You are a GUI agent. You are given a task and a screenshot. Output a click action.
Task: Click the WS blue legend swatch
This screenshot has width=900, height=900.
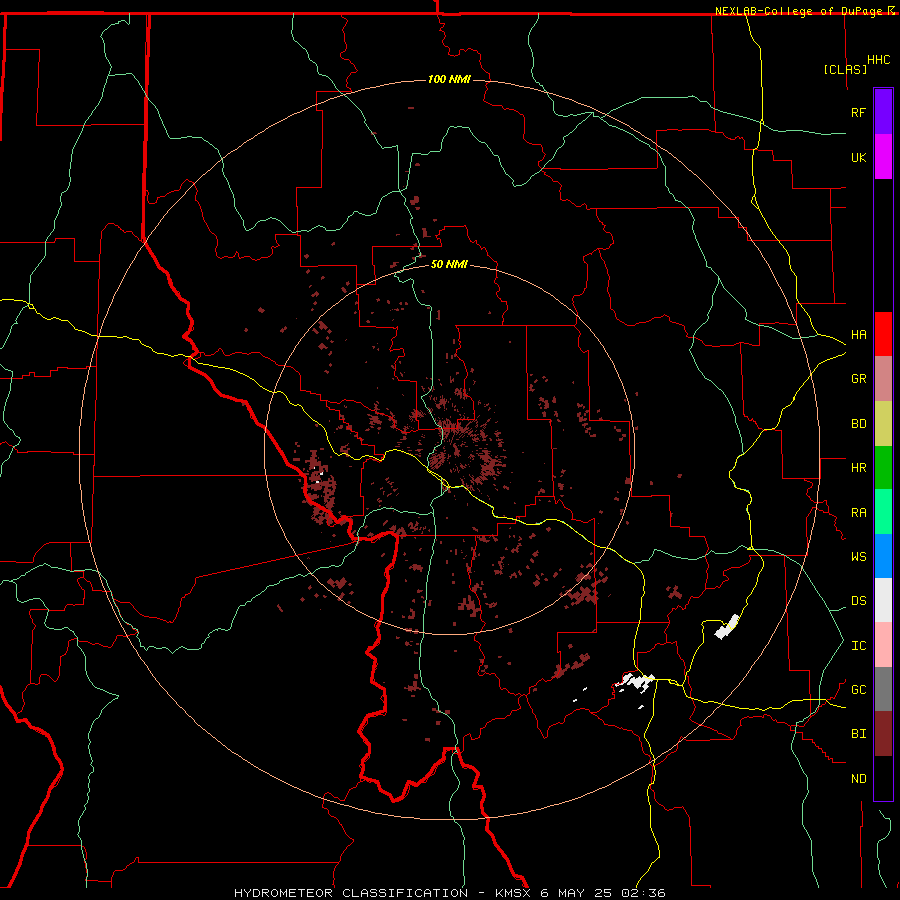883,556
